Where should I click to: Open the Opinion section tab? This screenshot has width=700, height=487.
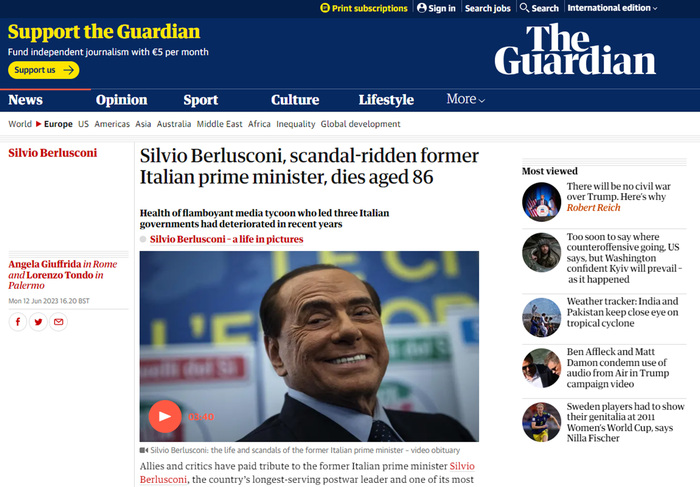click(121, 100)
